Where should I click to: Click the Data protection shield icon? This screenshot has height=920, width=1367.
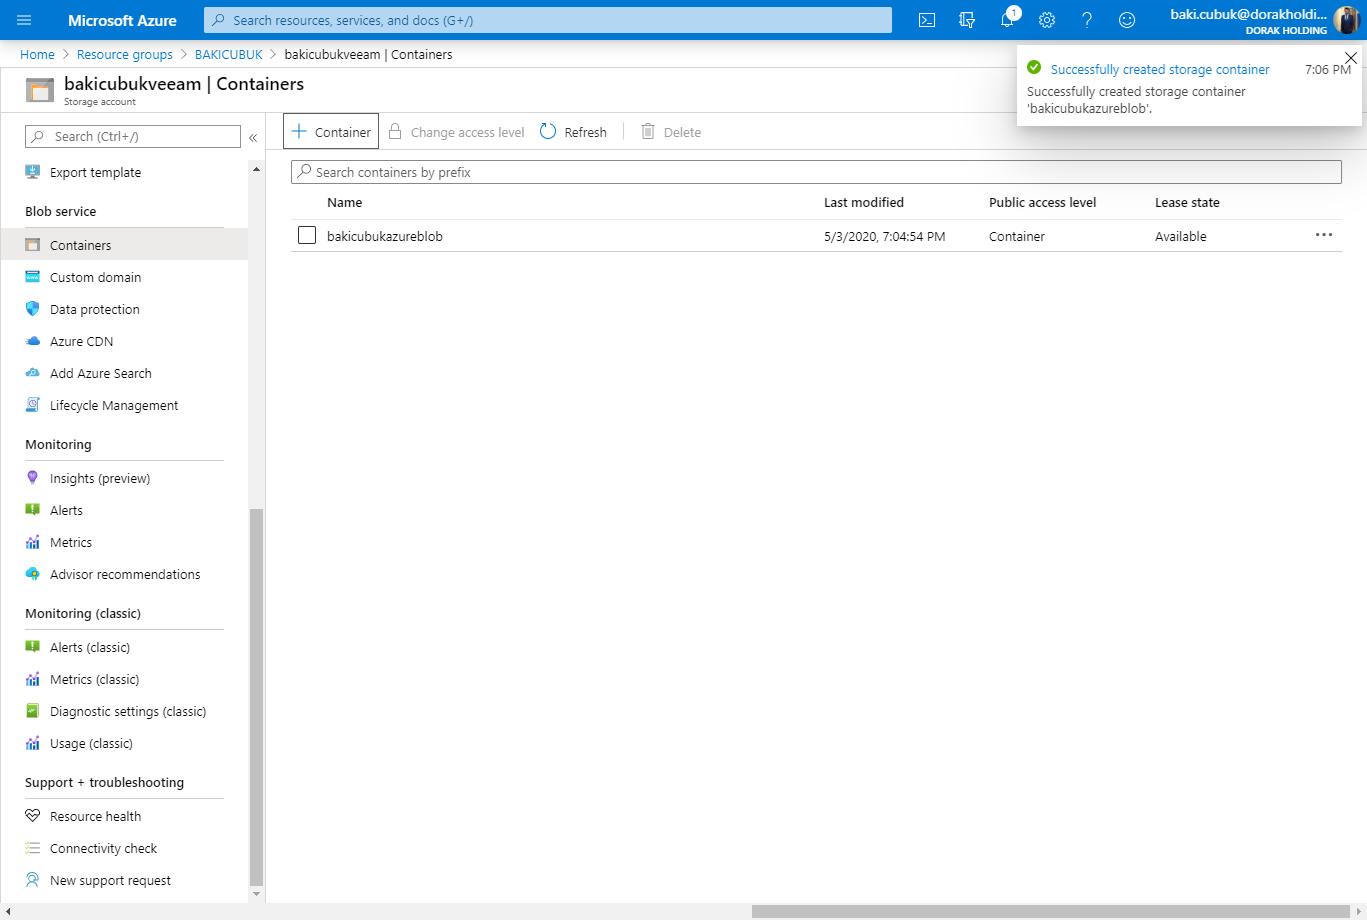point(33,309)
